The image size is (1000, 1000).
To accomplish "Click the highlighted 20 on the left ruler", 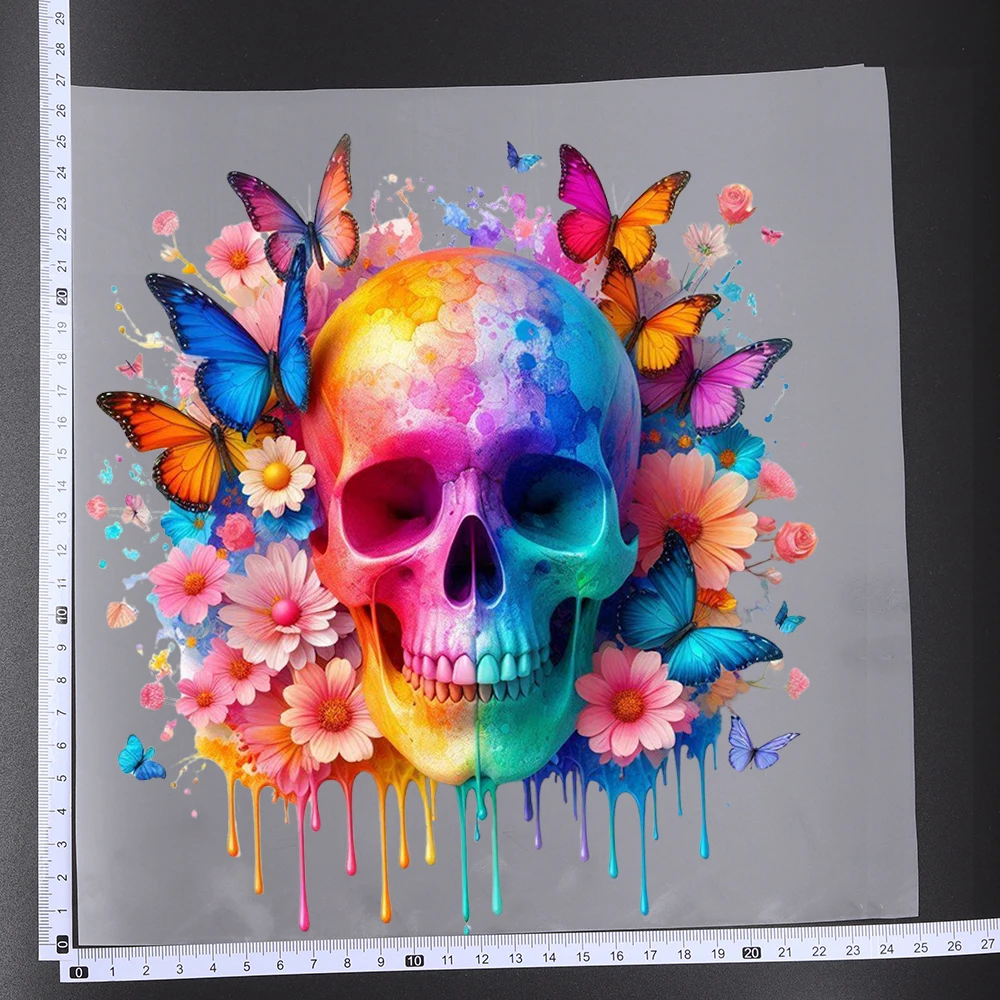I will [x=62, y=297].
